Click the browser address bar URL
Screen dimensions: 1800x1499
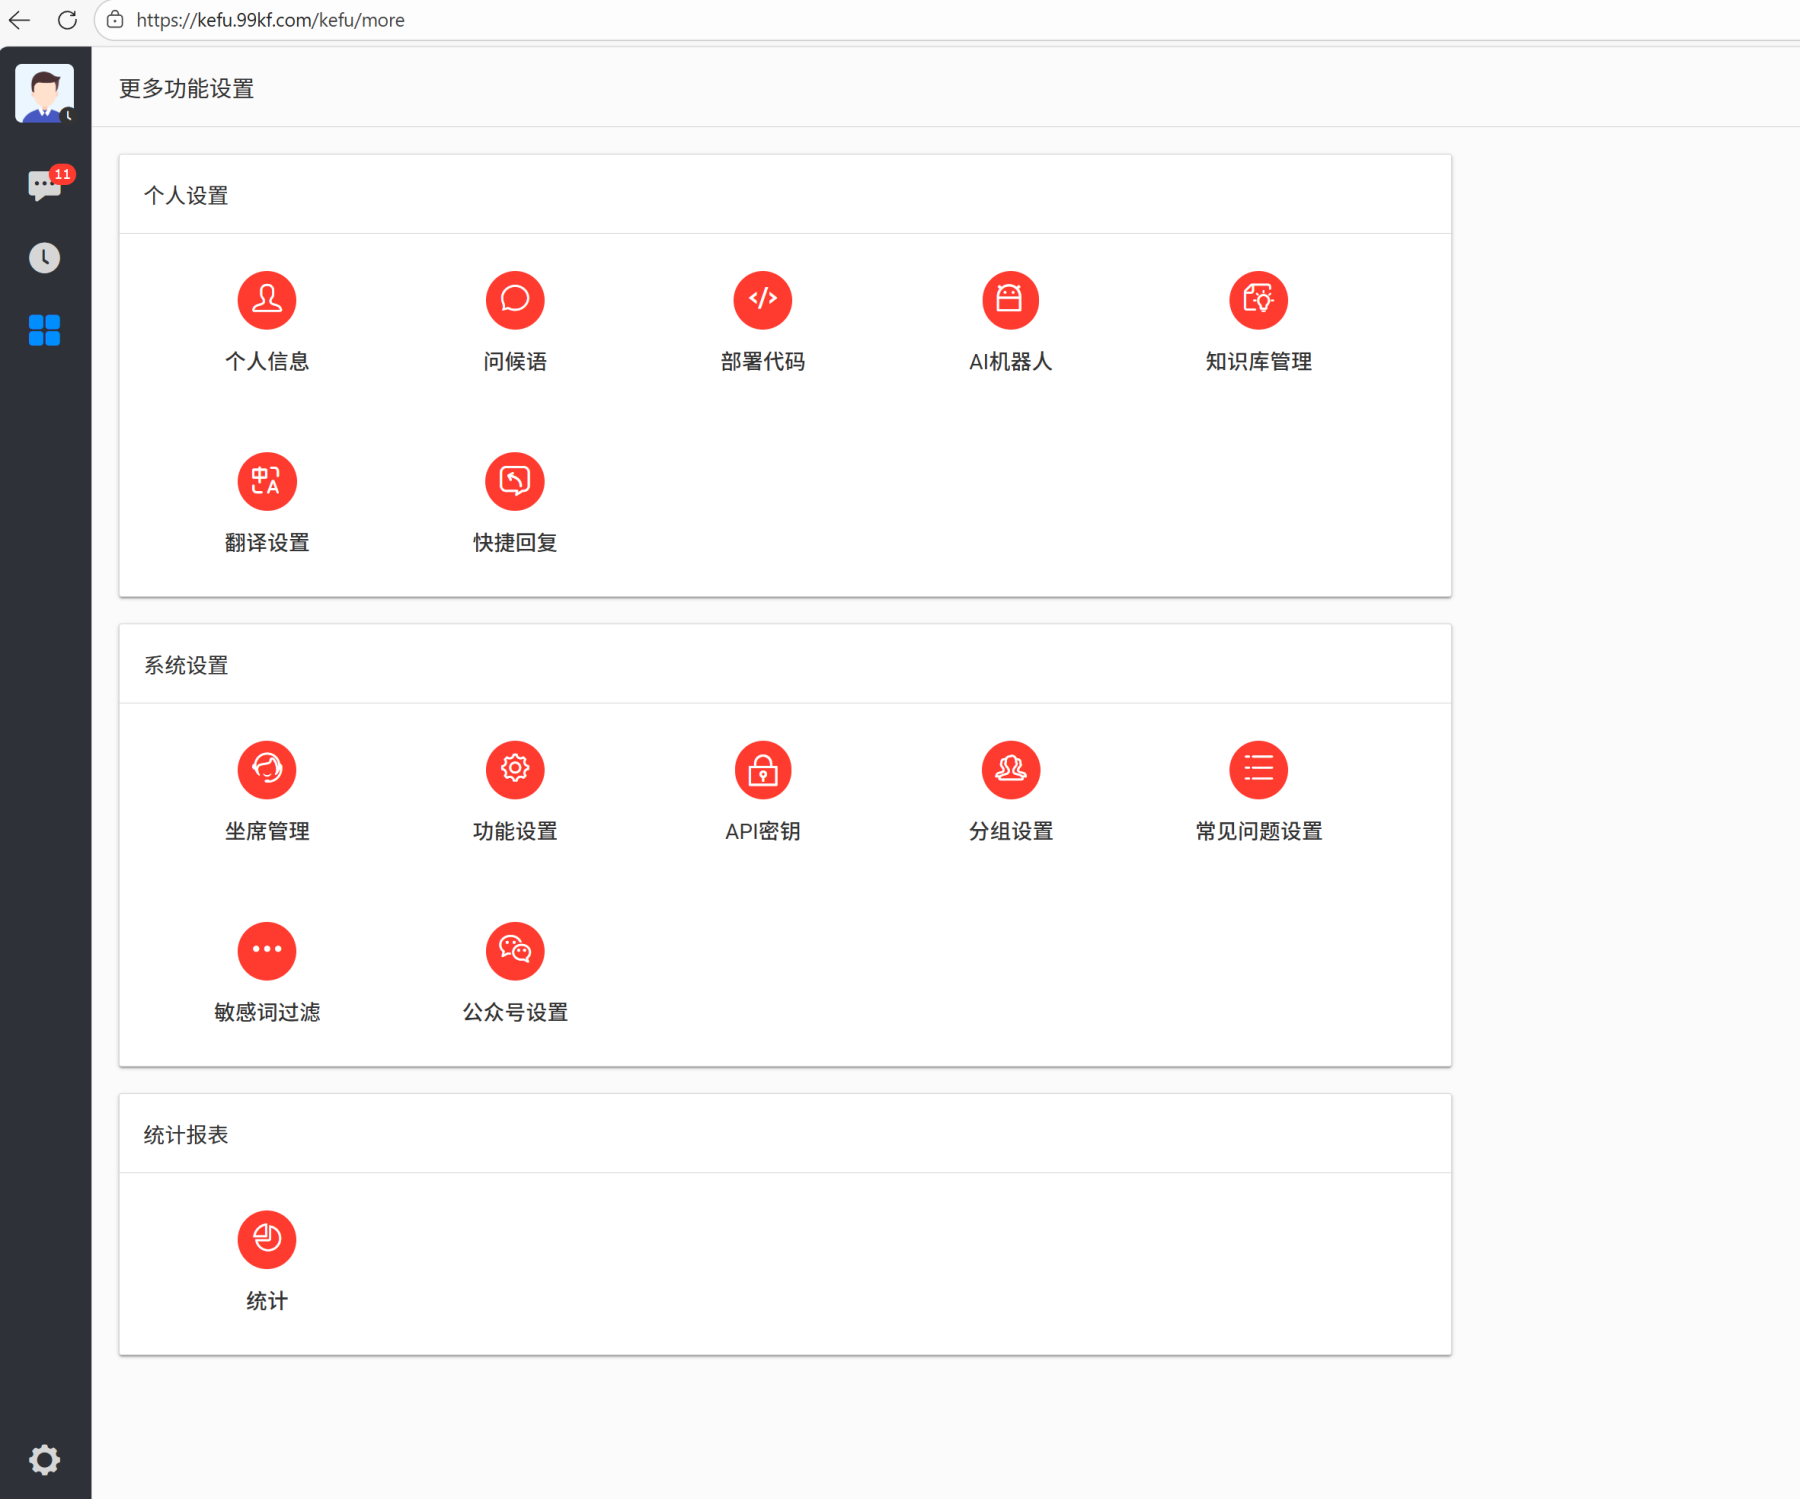[270, 20]
